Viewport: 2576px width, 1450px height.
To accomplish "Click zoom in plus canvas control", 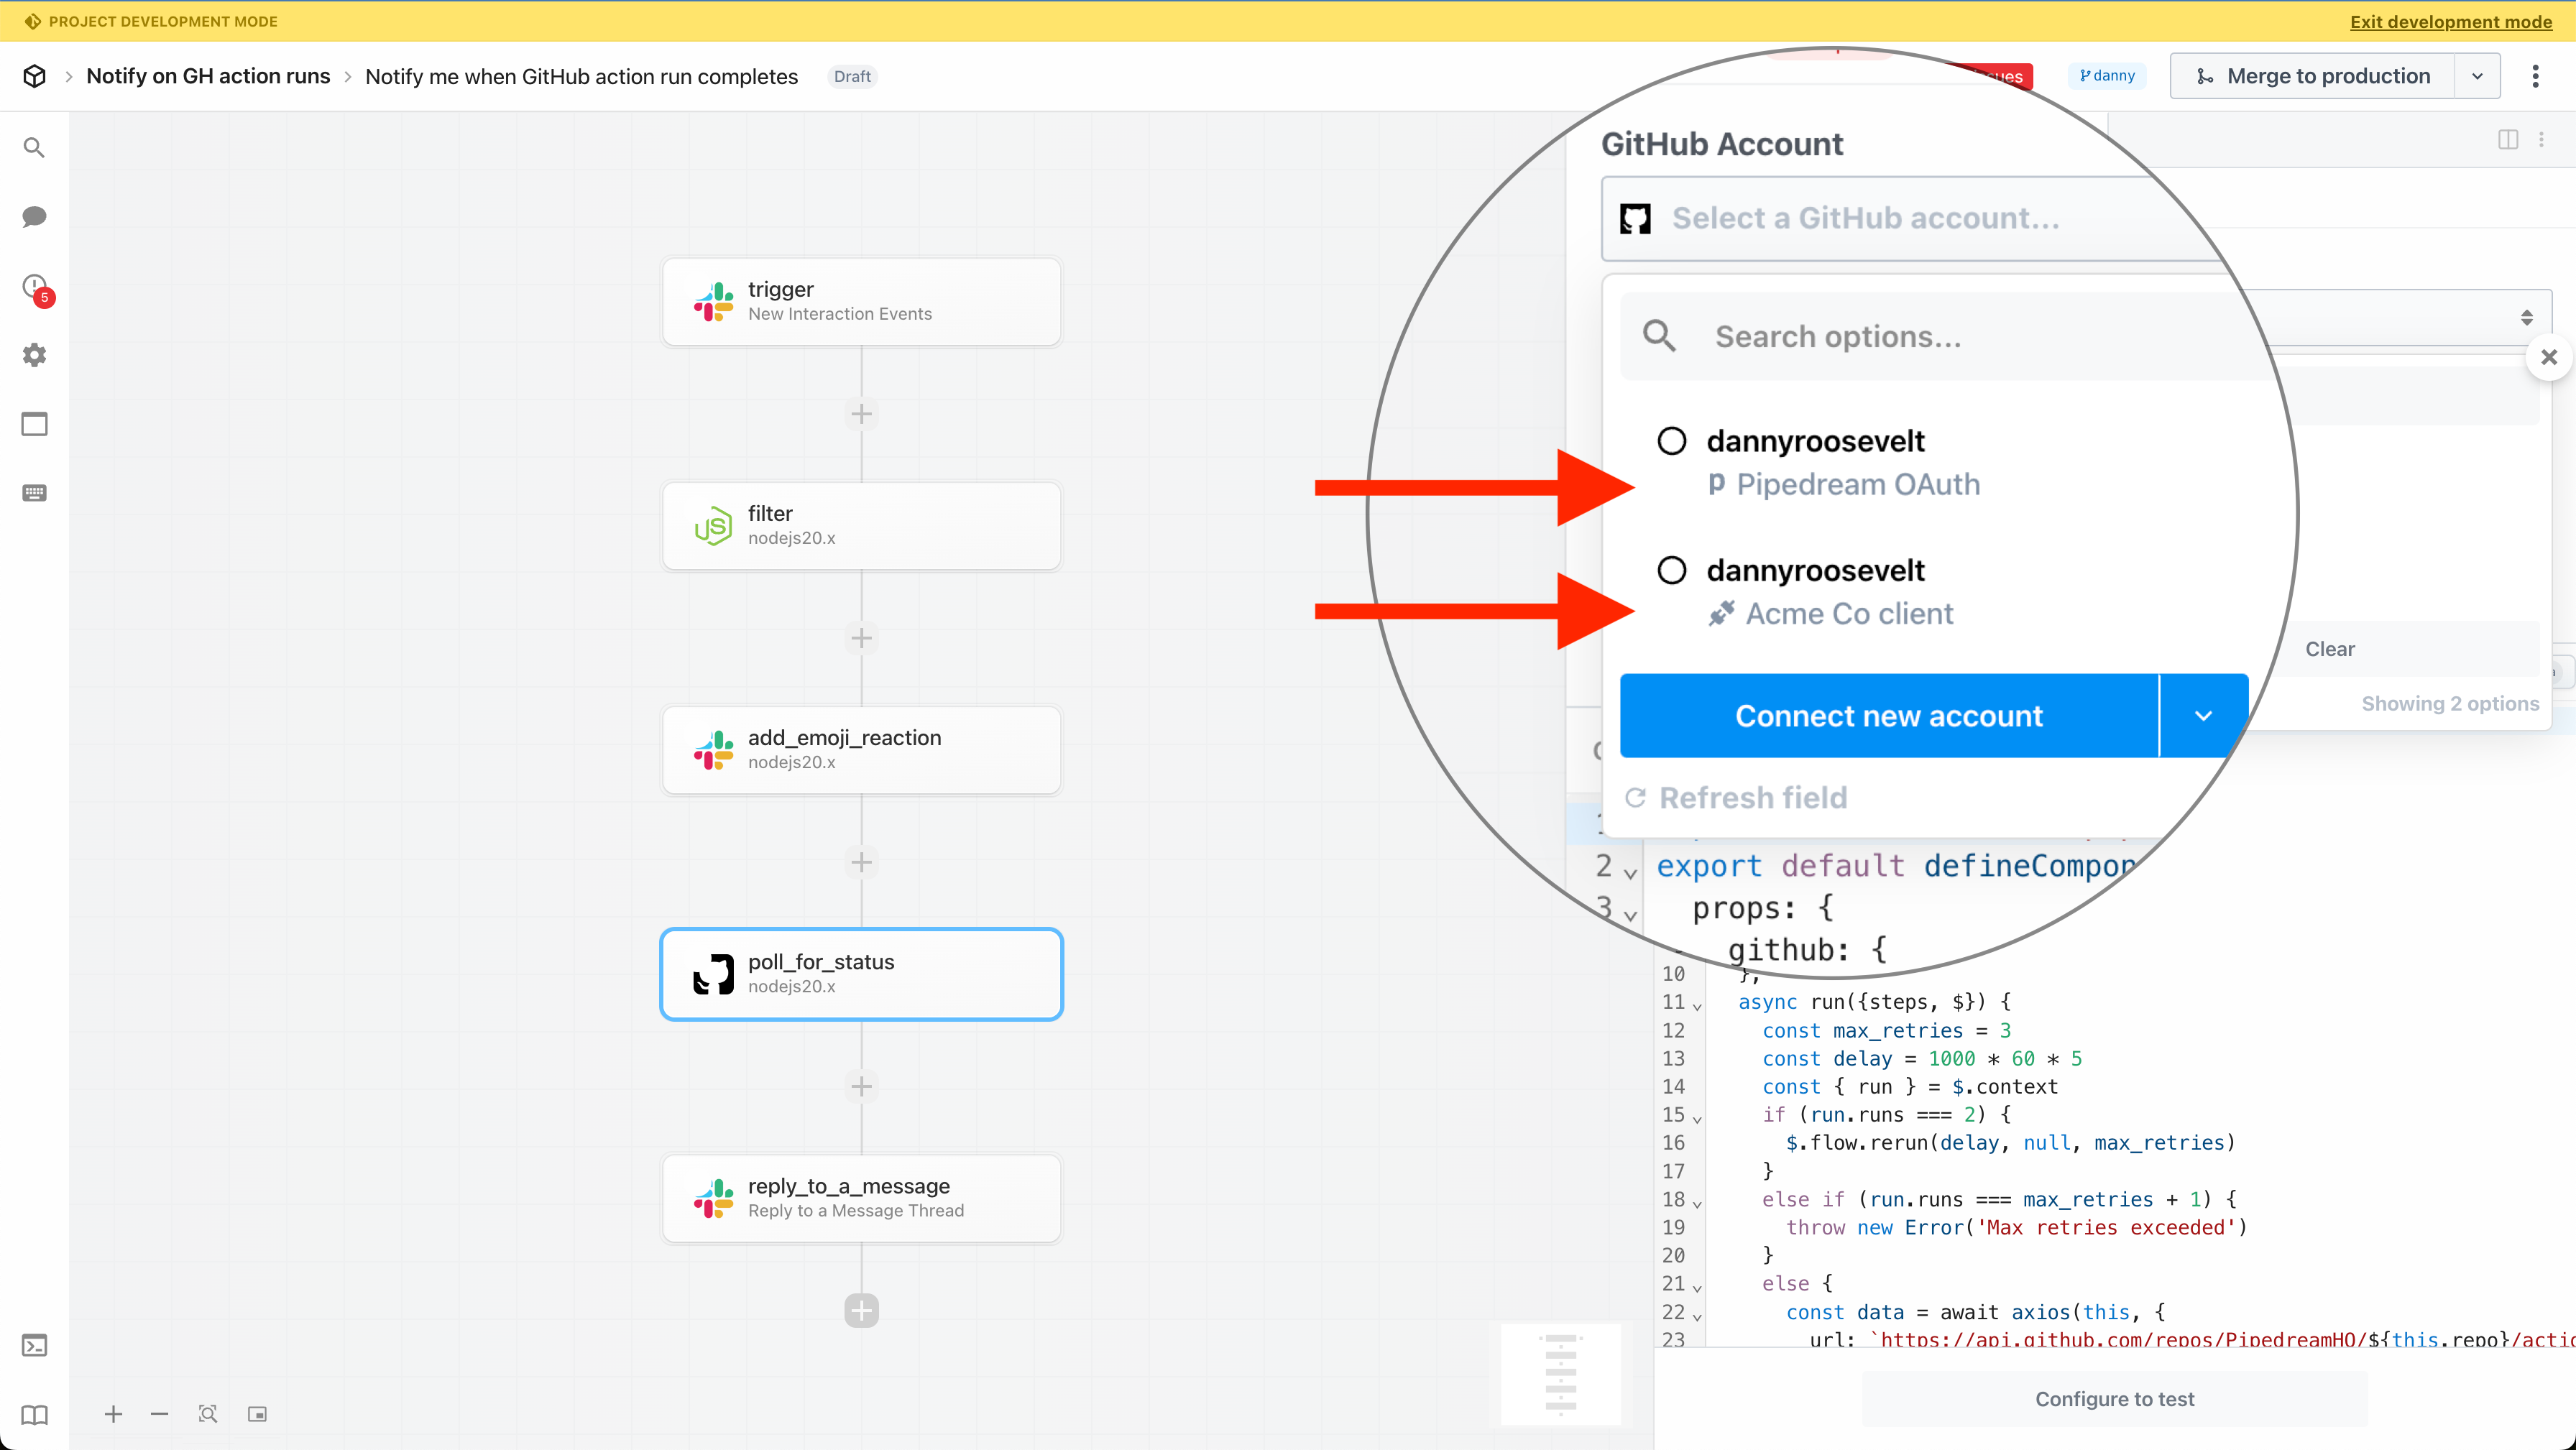I will click(113, 1414).
